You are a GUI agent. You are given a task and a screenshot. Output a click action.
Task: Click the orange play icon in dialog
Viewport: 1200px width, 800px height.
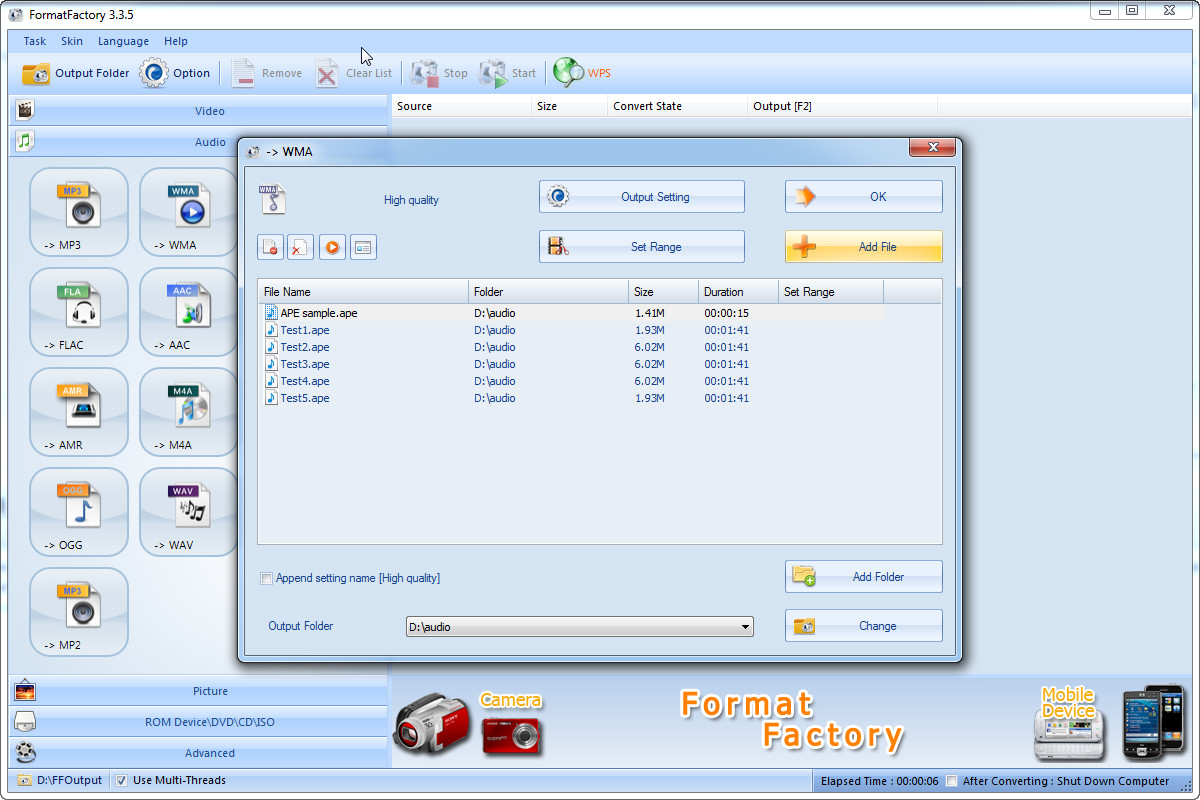pos(332,247)
